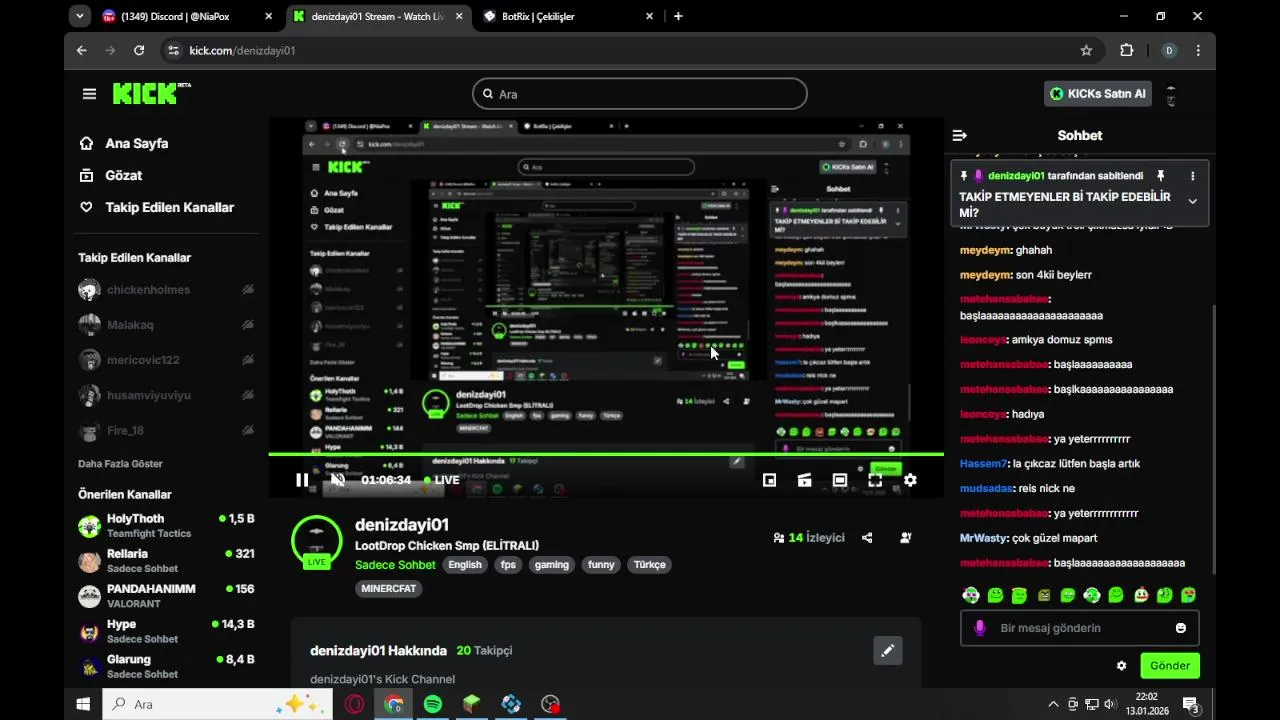Open HolyThoth recommended channel
Viewport: 1280px width, 720px height.
pos(166,526)
